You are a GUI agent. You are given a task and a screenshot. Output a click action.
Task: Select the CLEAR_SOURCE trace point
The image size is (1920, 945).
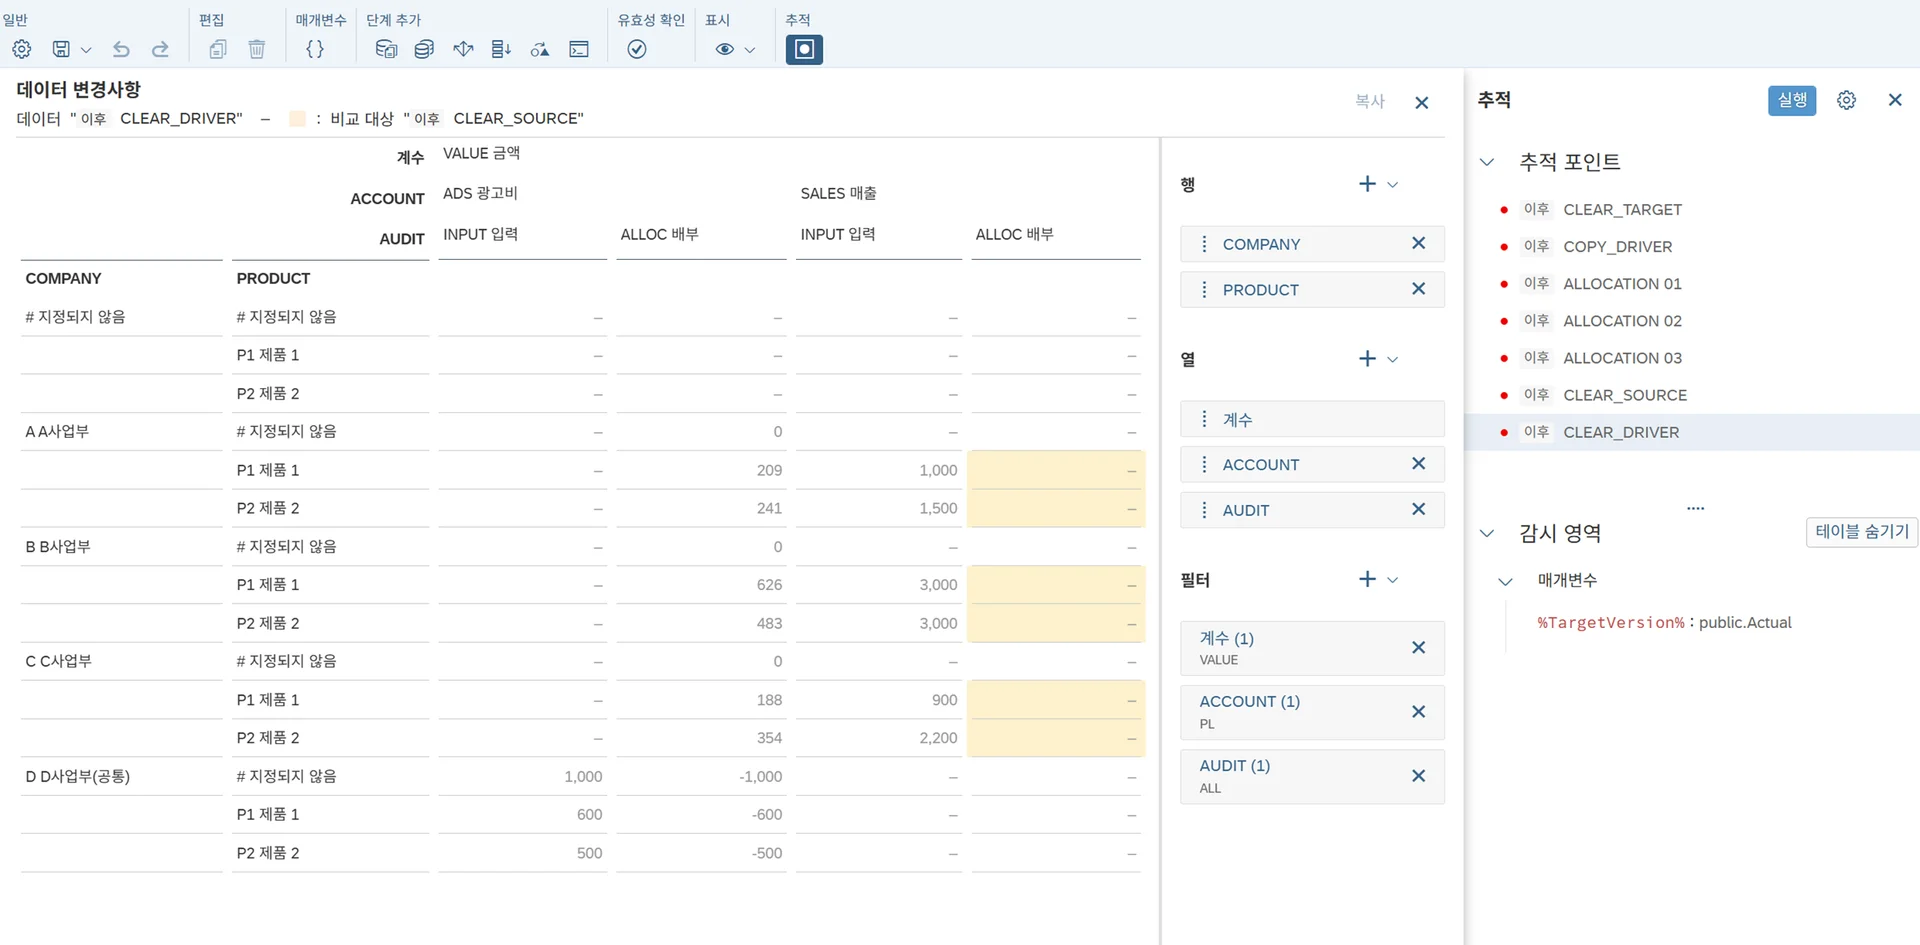pos(1624,395)
